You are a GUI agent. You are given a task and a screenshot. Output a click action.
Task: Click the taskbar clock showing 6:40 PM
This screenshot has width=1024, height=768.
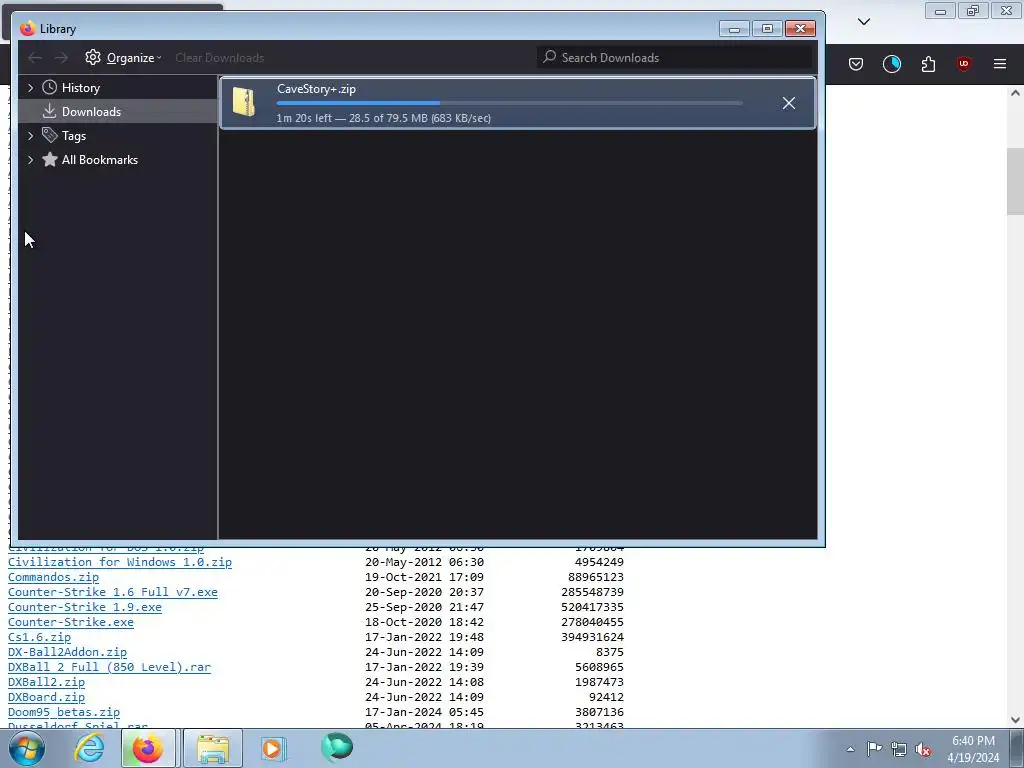click(973, 749)
